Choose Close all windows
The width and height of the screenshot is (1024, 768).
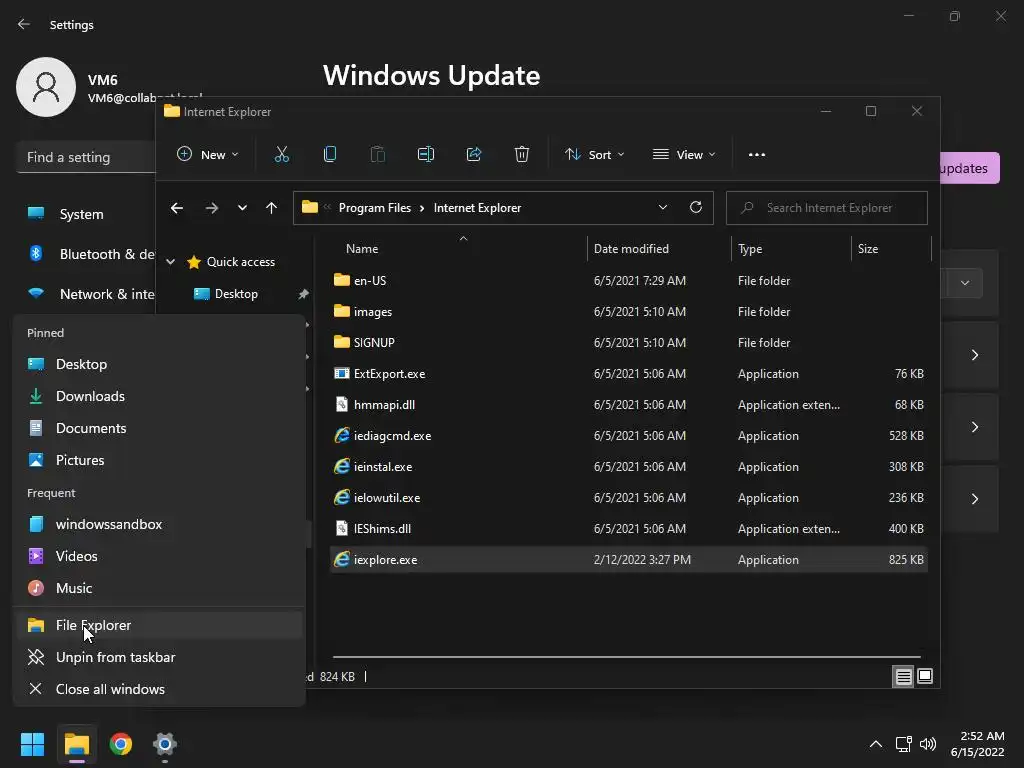[159, 690]
